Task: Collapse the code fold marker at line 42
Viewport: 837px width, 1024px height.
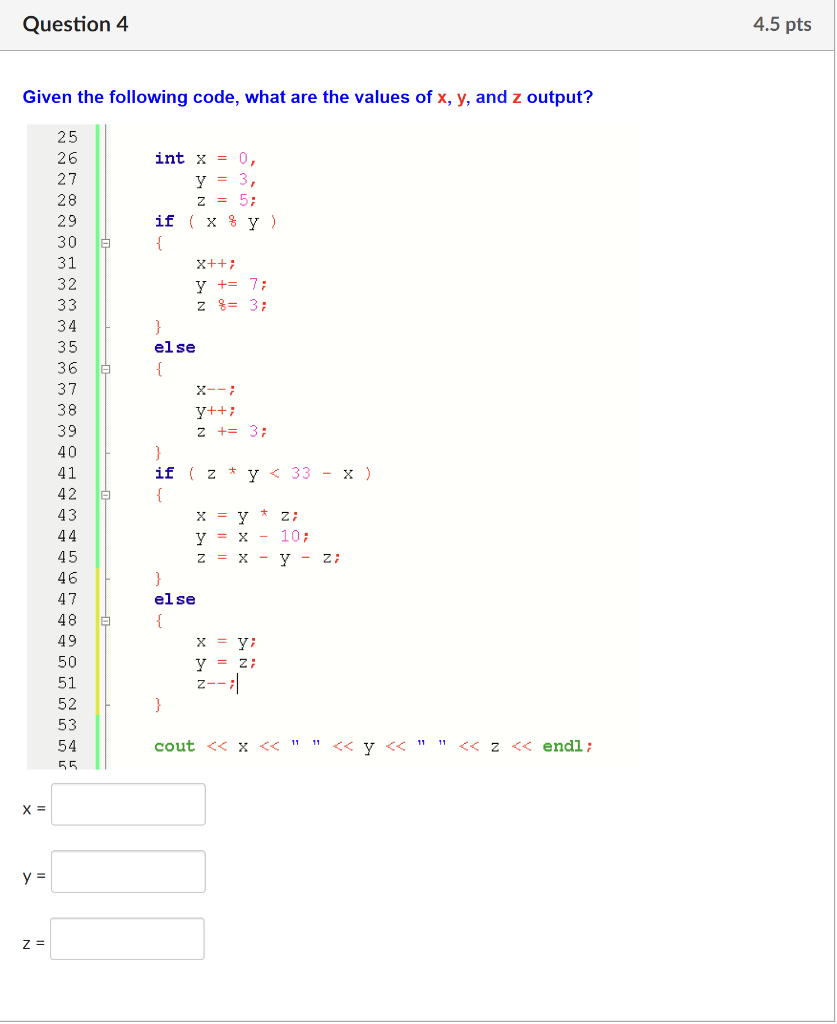Action: (106, 495)
